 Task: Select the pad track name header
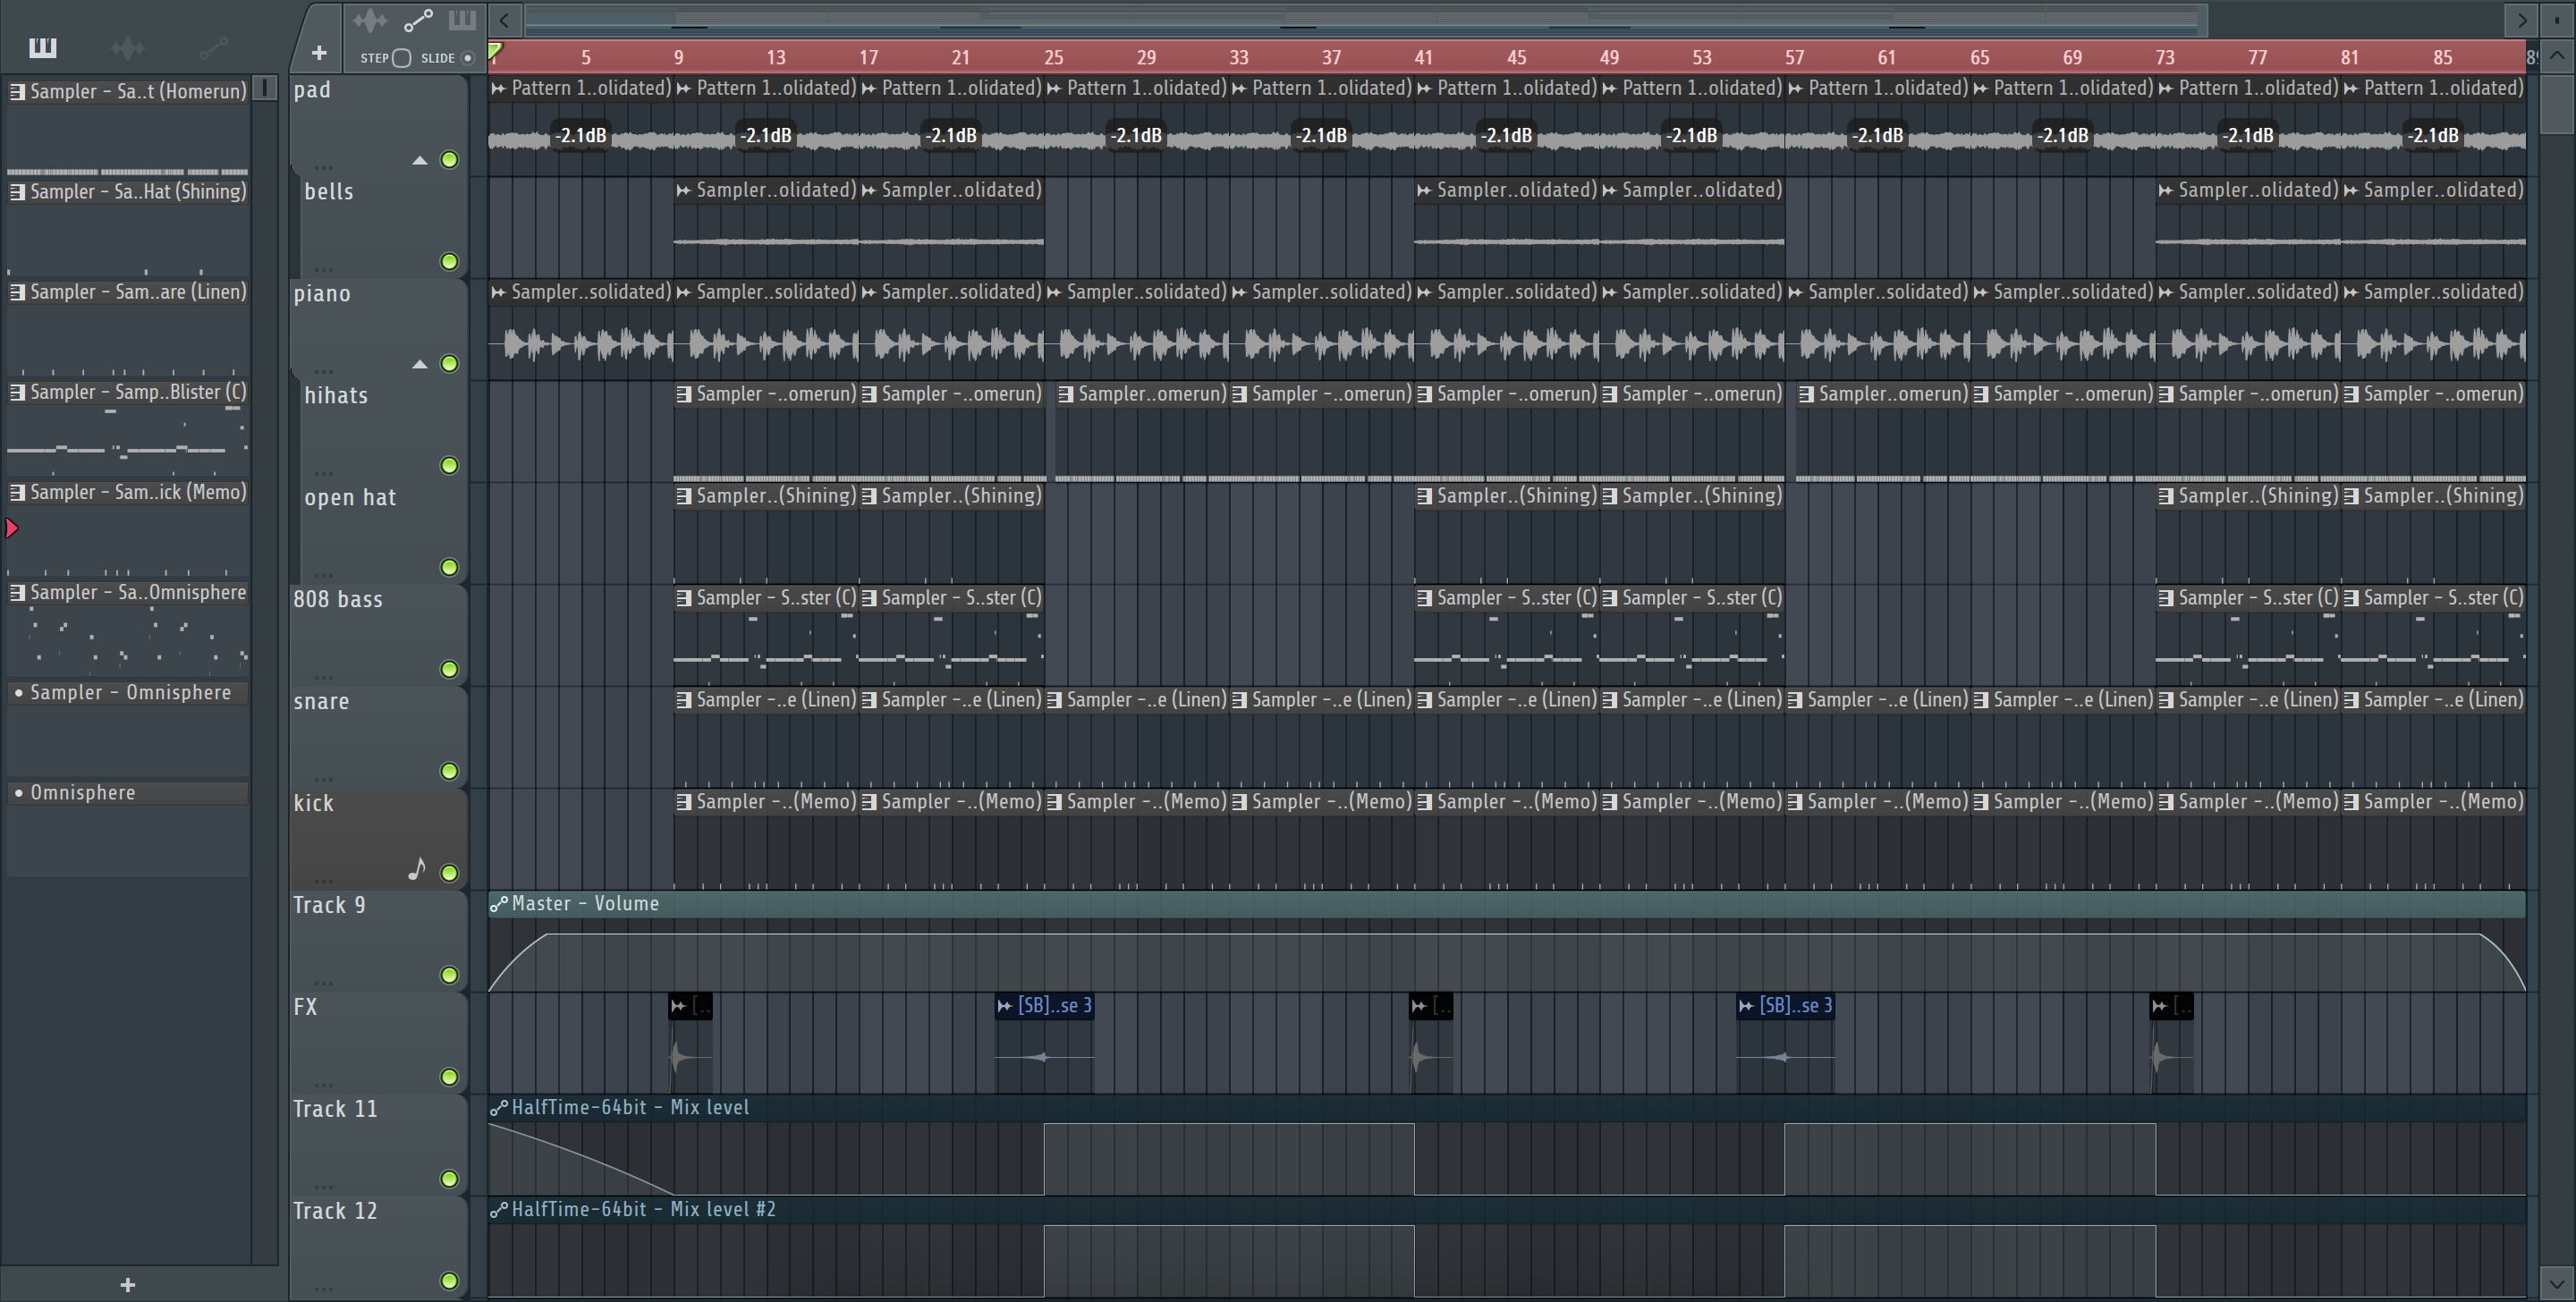pyautogui.click(x=312, y=90)
